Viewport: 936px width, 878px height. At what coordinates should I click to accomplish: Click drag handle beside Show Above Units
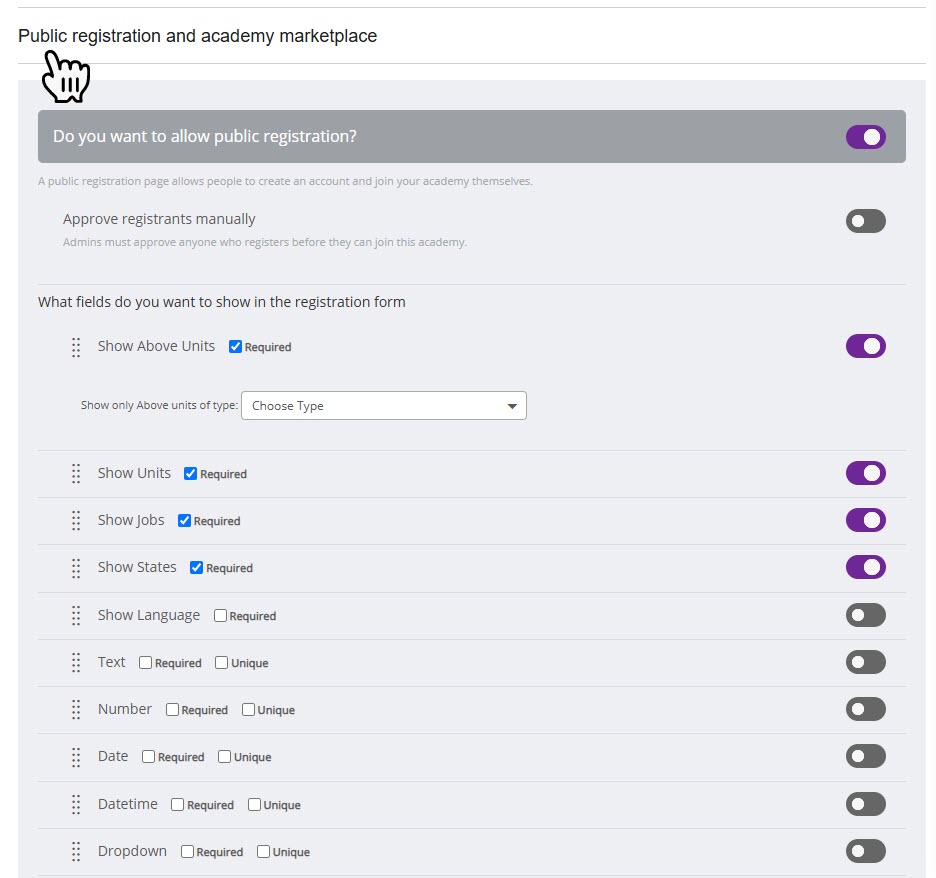point(76,347)
